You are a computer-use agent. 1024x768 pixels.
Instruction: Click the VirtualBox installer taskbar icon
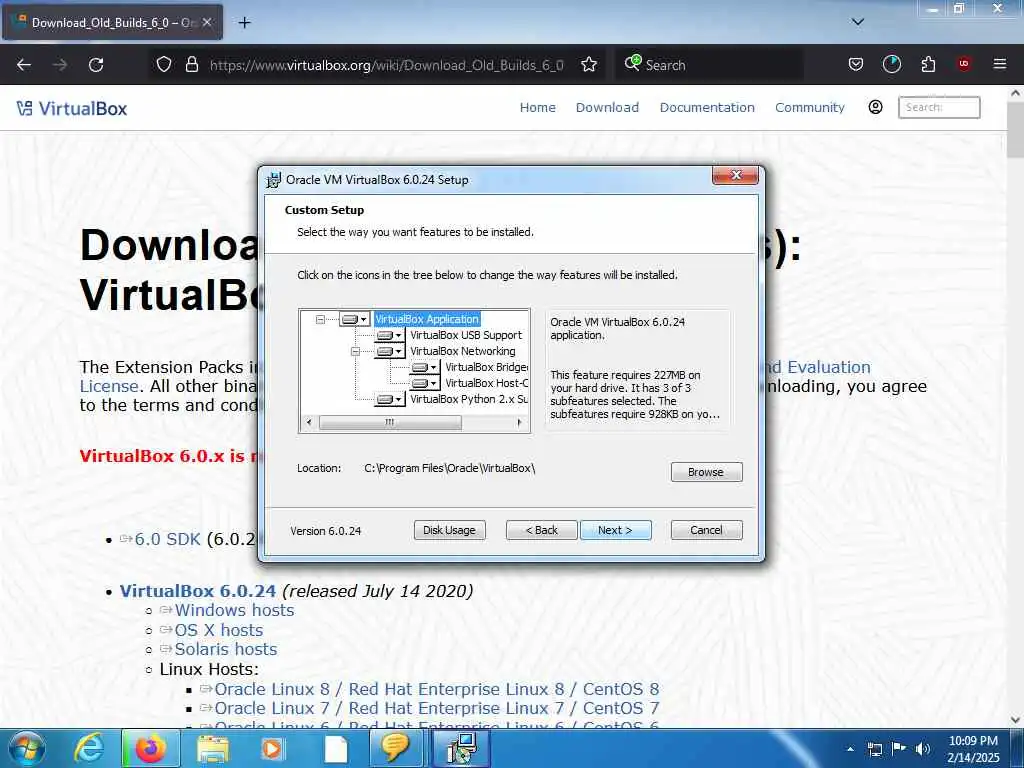point(462,748)
